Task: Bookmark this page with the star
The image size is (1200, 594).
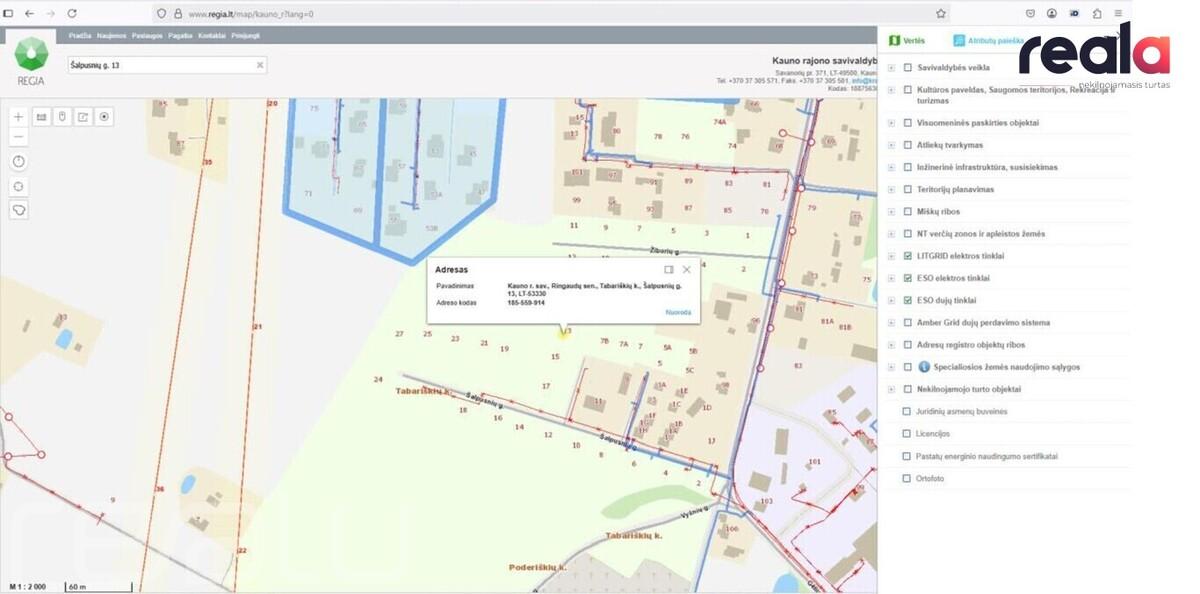Action: click(941, 14)
